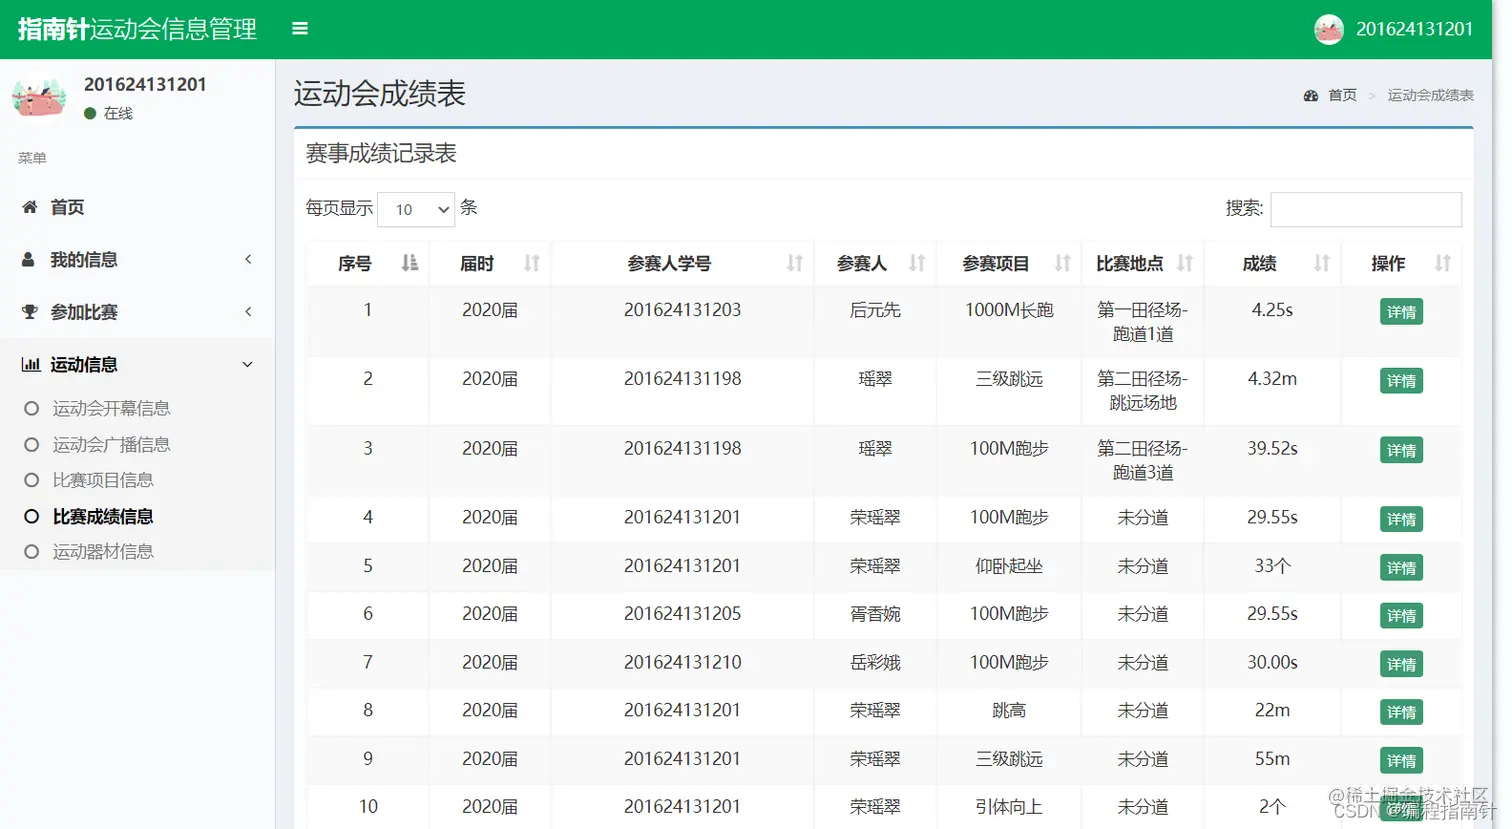
Task: Click the chart icon beside 运动信息
Action: [31, 364]
